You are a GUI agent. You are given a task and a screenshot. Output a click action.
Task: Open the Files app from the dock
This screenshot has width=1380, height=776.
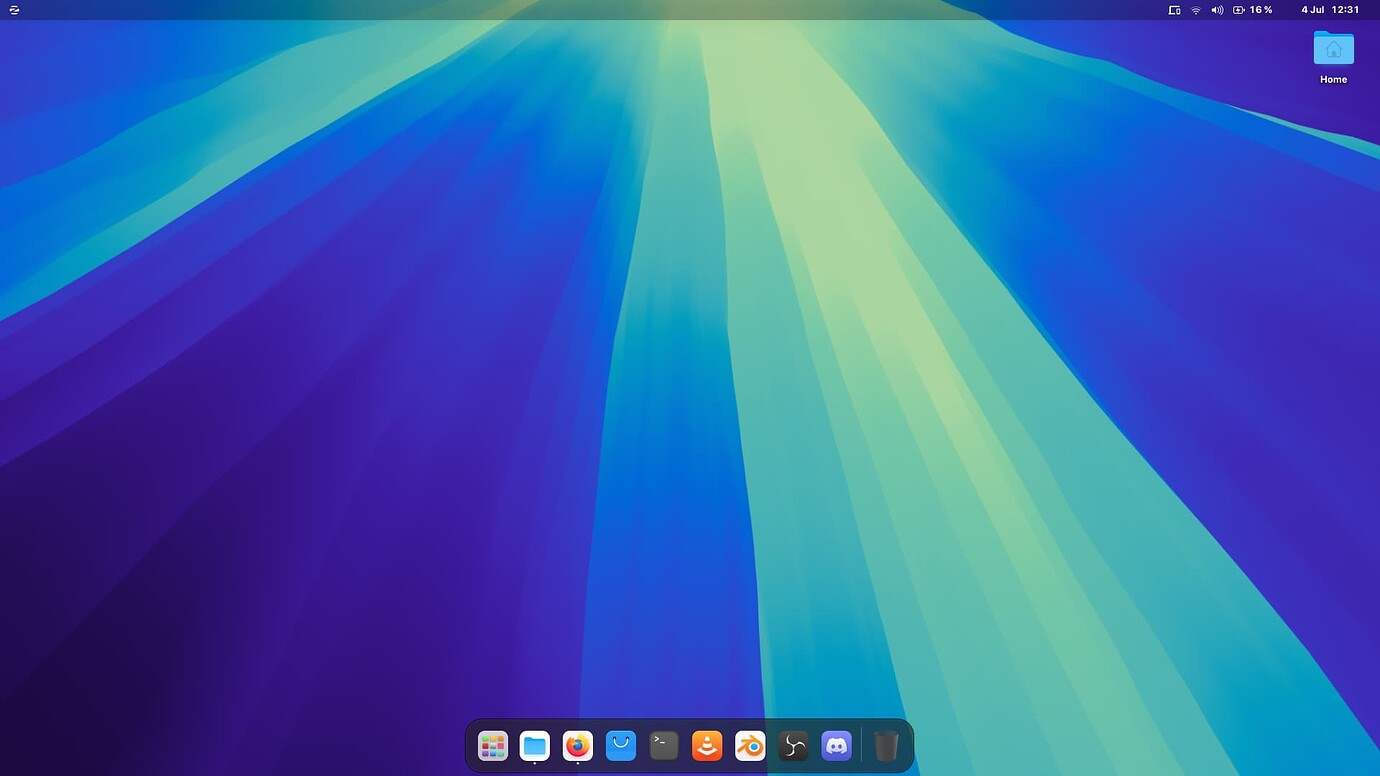pyautogui.click(x=535, y=745)
